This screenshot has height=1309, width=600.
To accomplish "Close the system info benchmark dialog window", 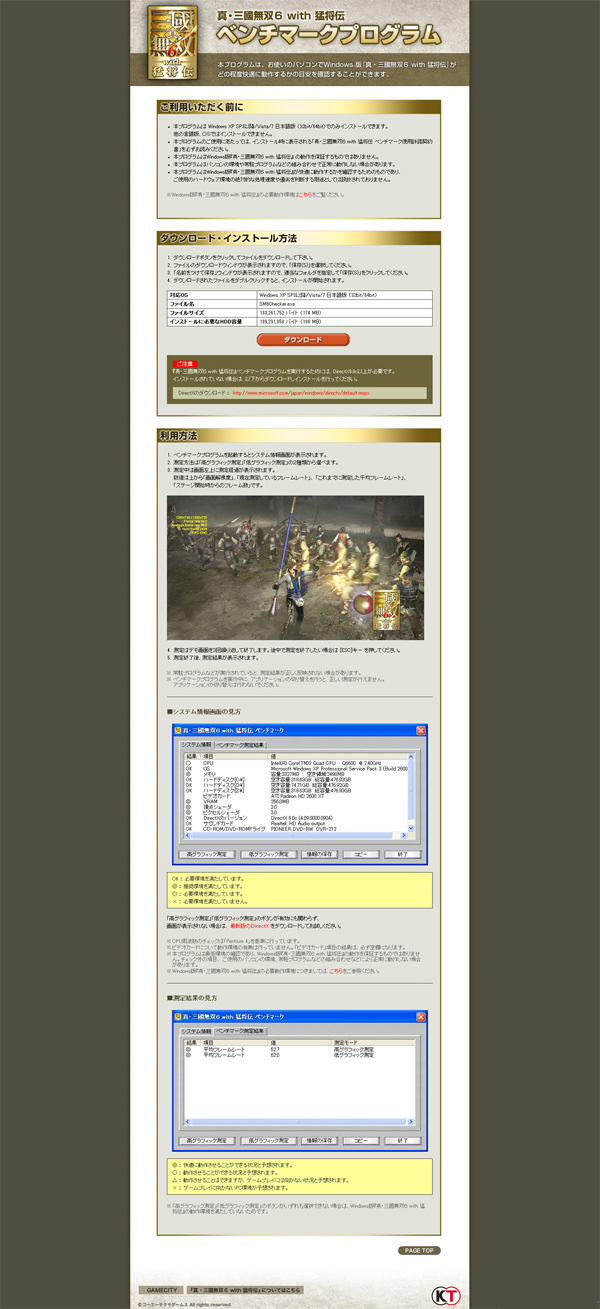I will coord(421,731).
